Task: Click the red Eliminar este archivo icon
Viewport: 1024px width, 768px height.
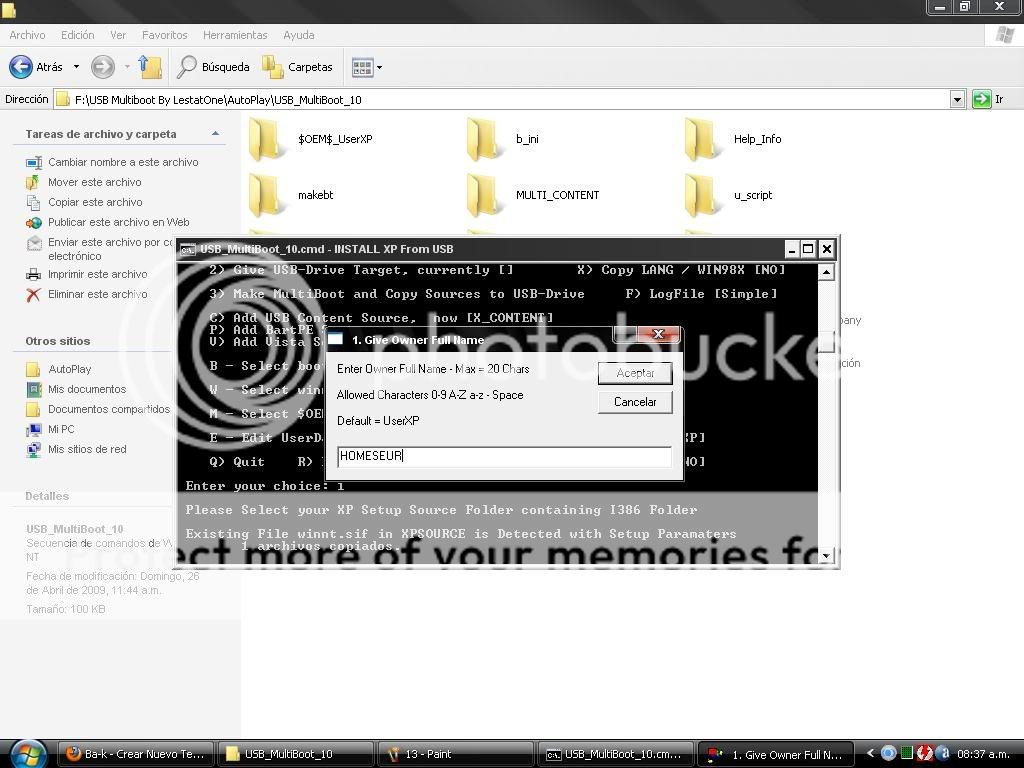Action: (x=33, y=295)
